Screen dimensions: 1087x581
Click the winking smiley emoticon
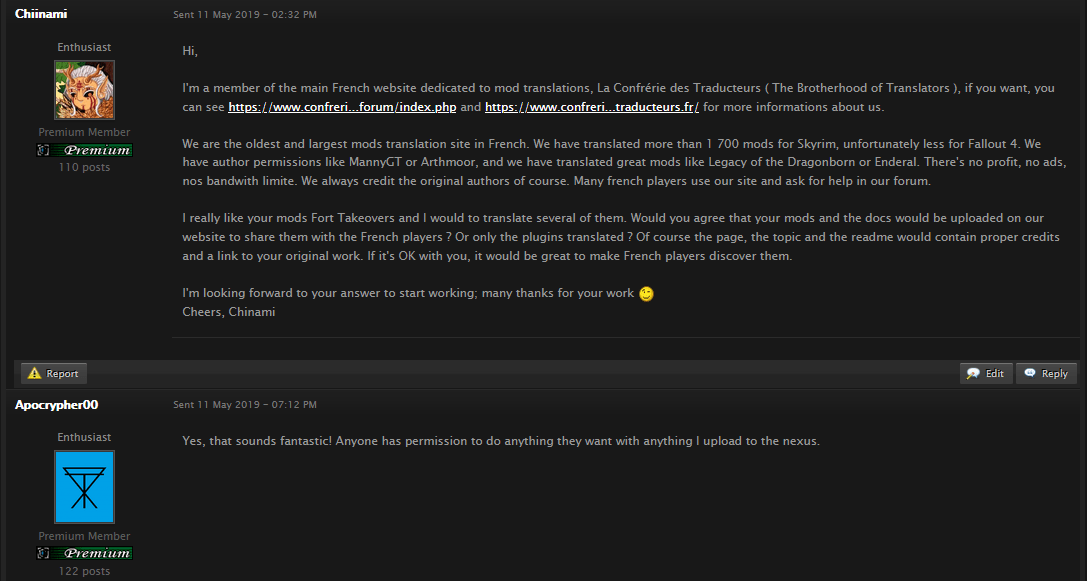point(646,294)
